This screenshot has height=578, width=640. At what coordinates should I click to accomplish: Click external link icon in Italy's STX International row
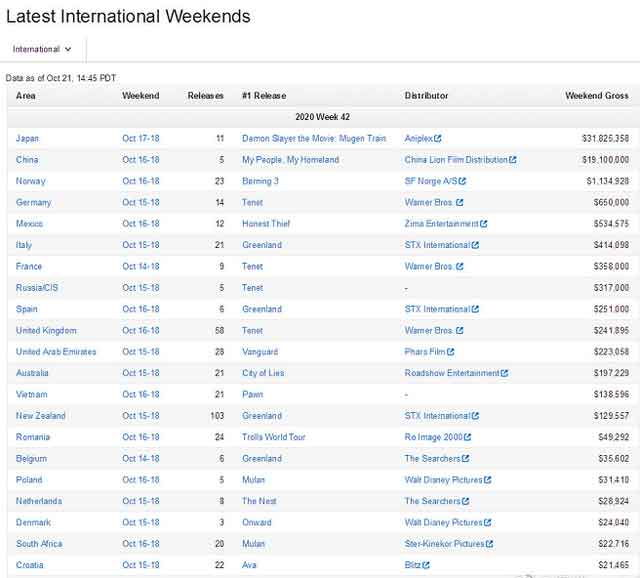[x=475, y=245]
